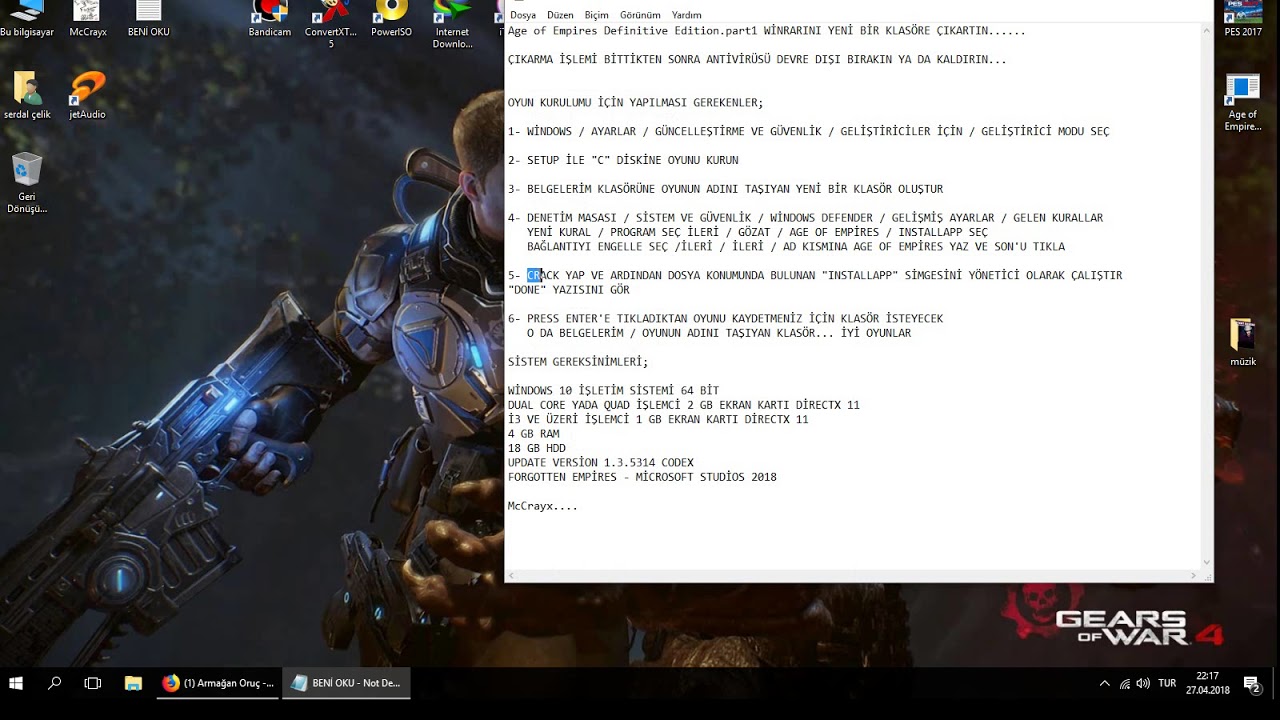Open the Dosya menu in Notepad

click(522, 15)
